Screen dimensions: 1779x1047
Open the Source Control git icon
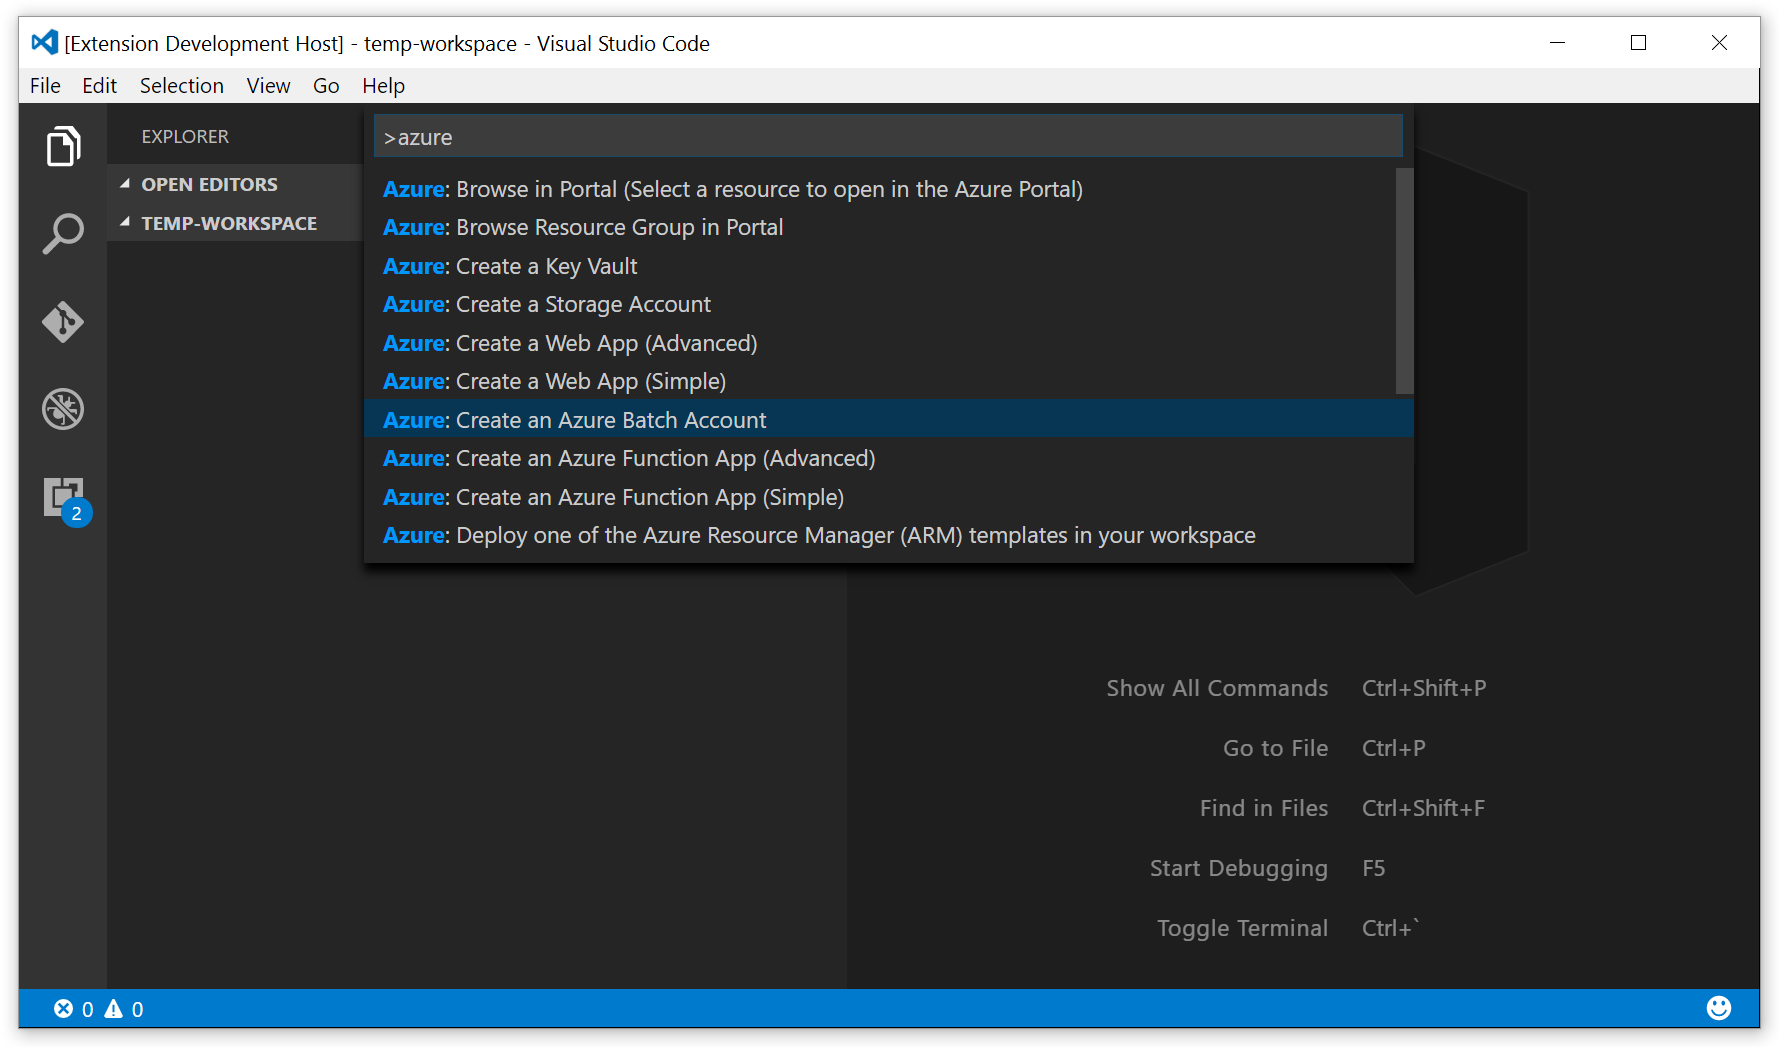(x=63, y=322)
